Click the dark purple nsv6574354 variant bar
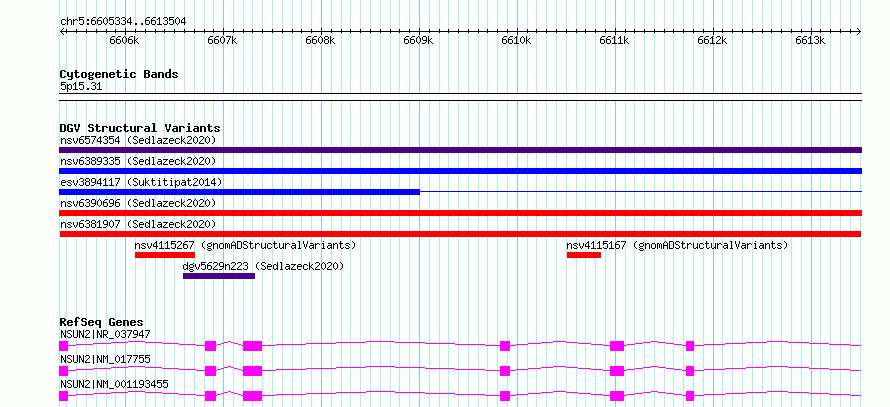The image size is (890, 407). [460, 150]
